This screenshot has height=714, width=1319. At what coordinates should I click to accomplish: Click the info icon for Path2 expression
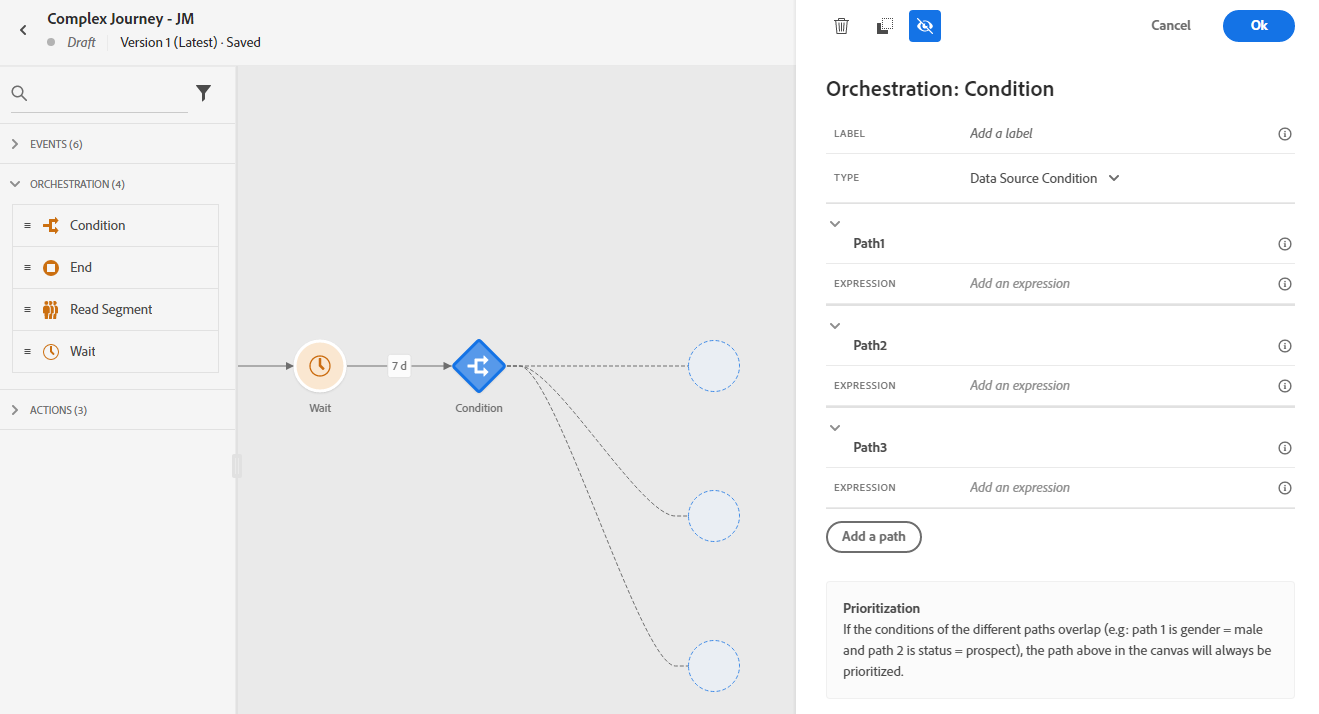1285,386
